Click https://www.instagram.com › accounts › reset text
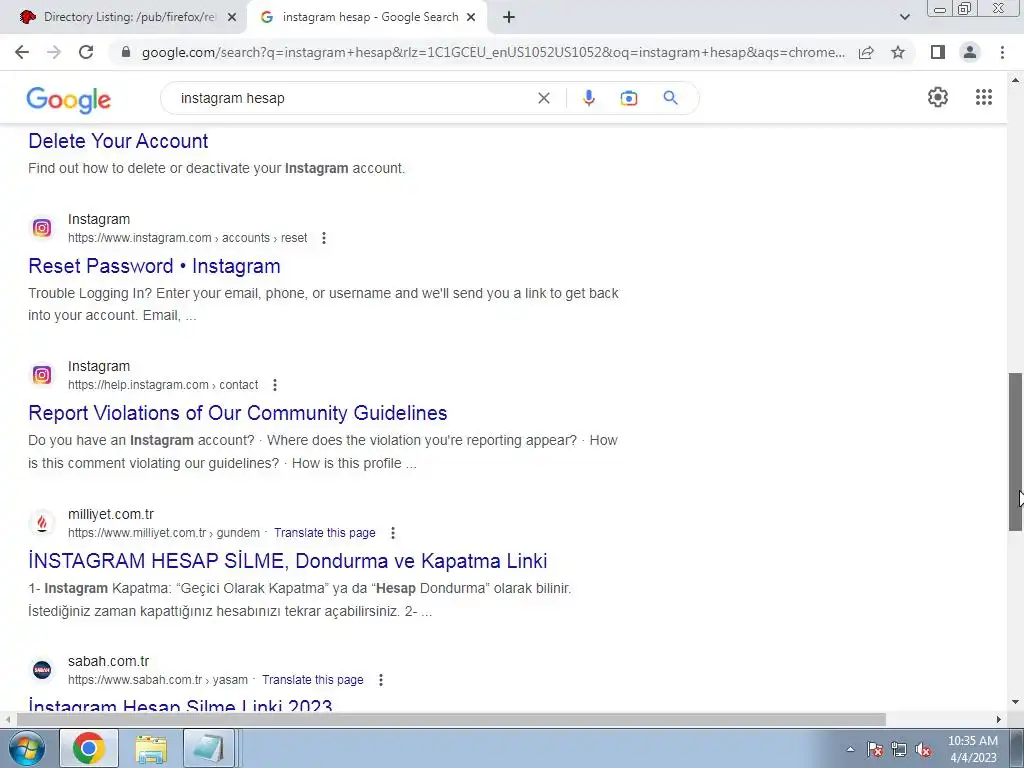Screen dimensions: 1024x768 (187, 238)
